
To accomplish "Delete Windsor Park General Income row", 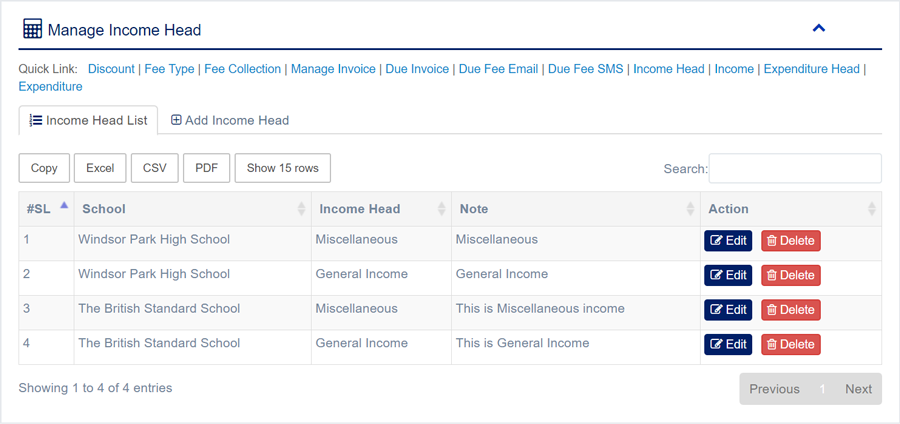I will (790, 275).
